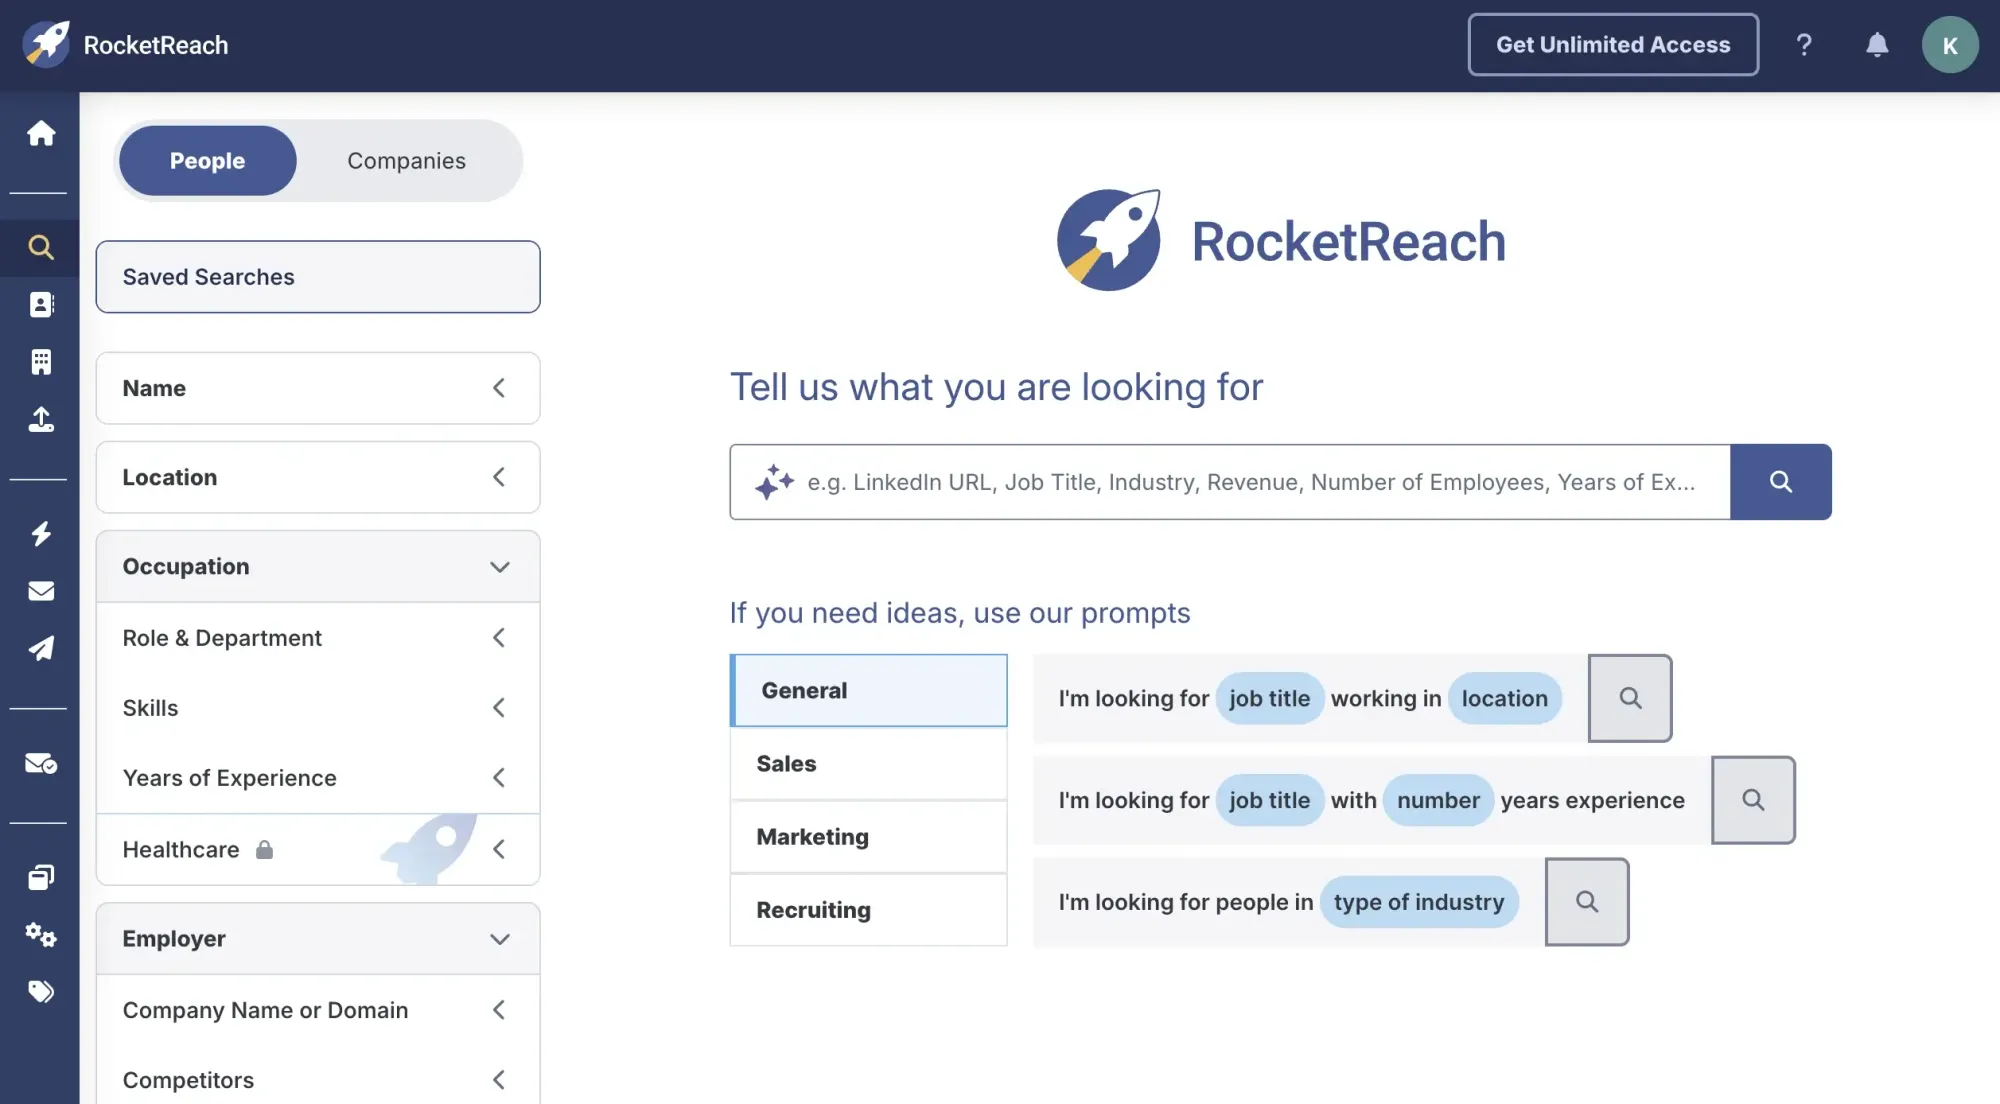Expand Role & Department filter
2000x1104 pixels.
[x=318, y=638]
